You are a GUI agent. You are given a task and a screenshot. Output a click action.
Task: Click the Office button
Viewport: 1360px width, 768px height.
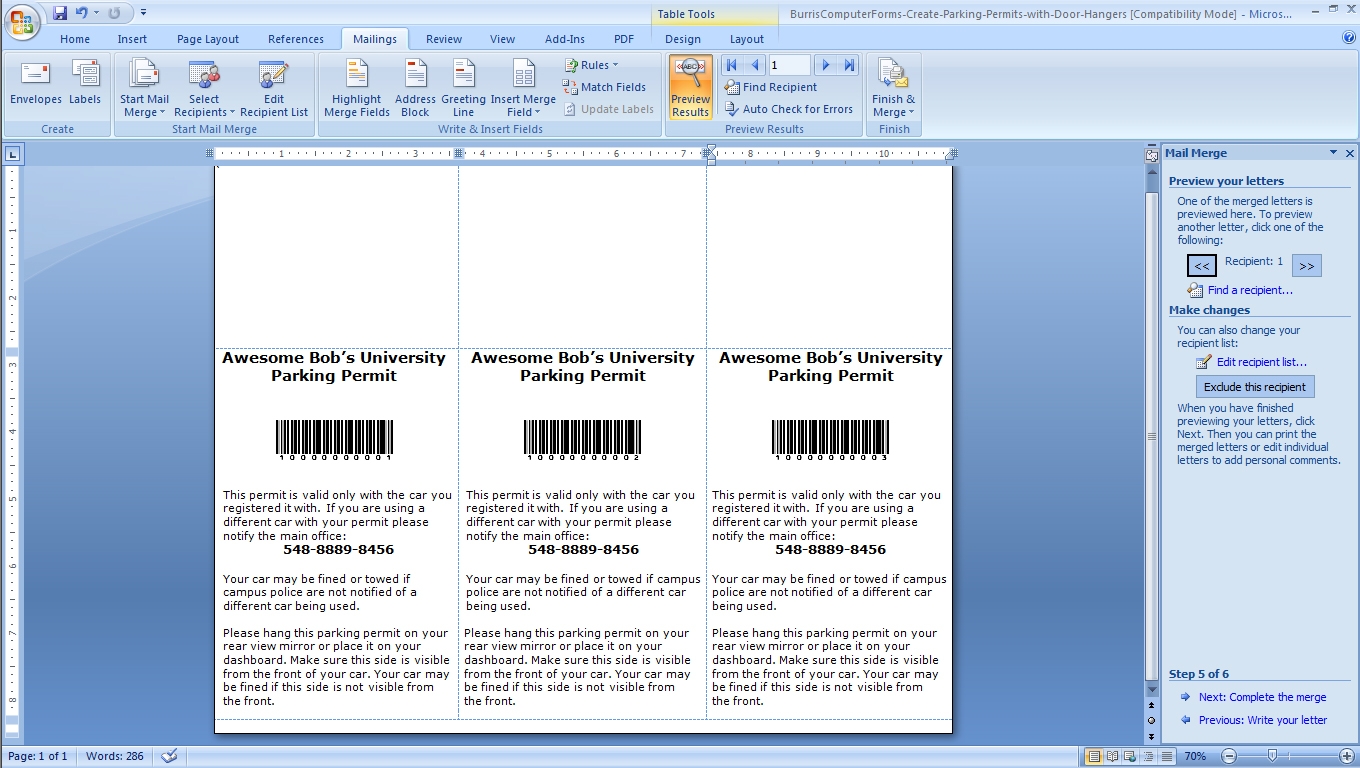coord(22,20)
